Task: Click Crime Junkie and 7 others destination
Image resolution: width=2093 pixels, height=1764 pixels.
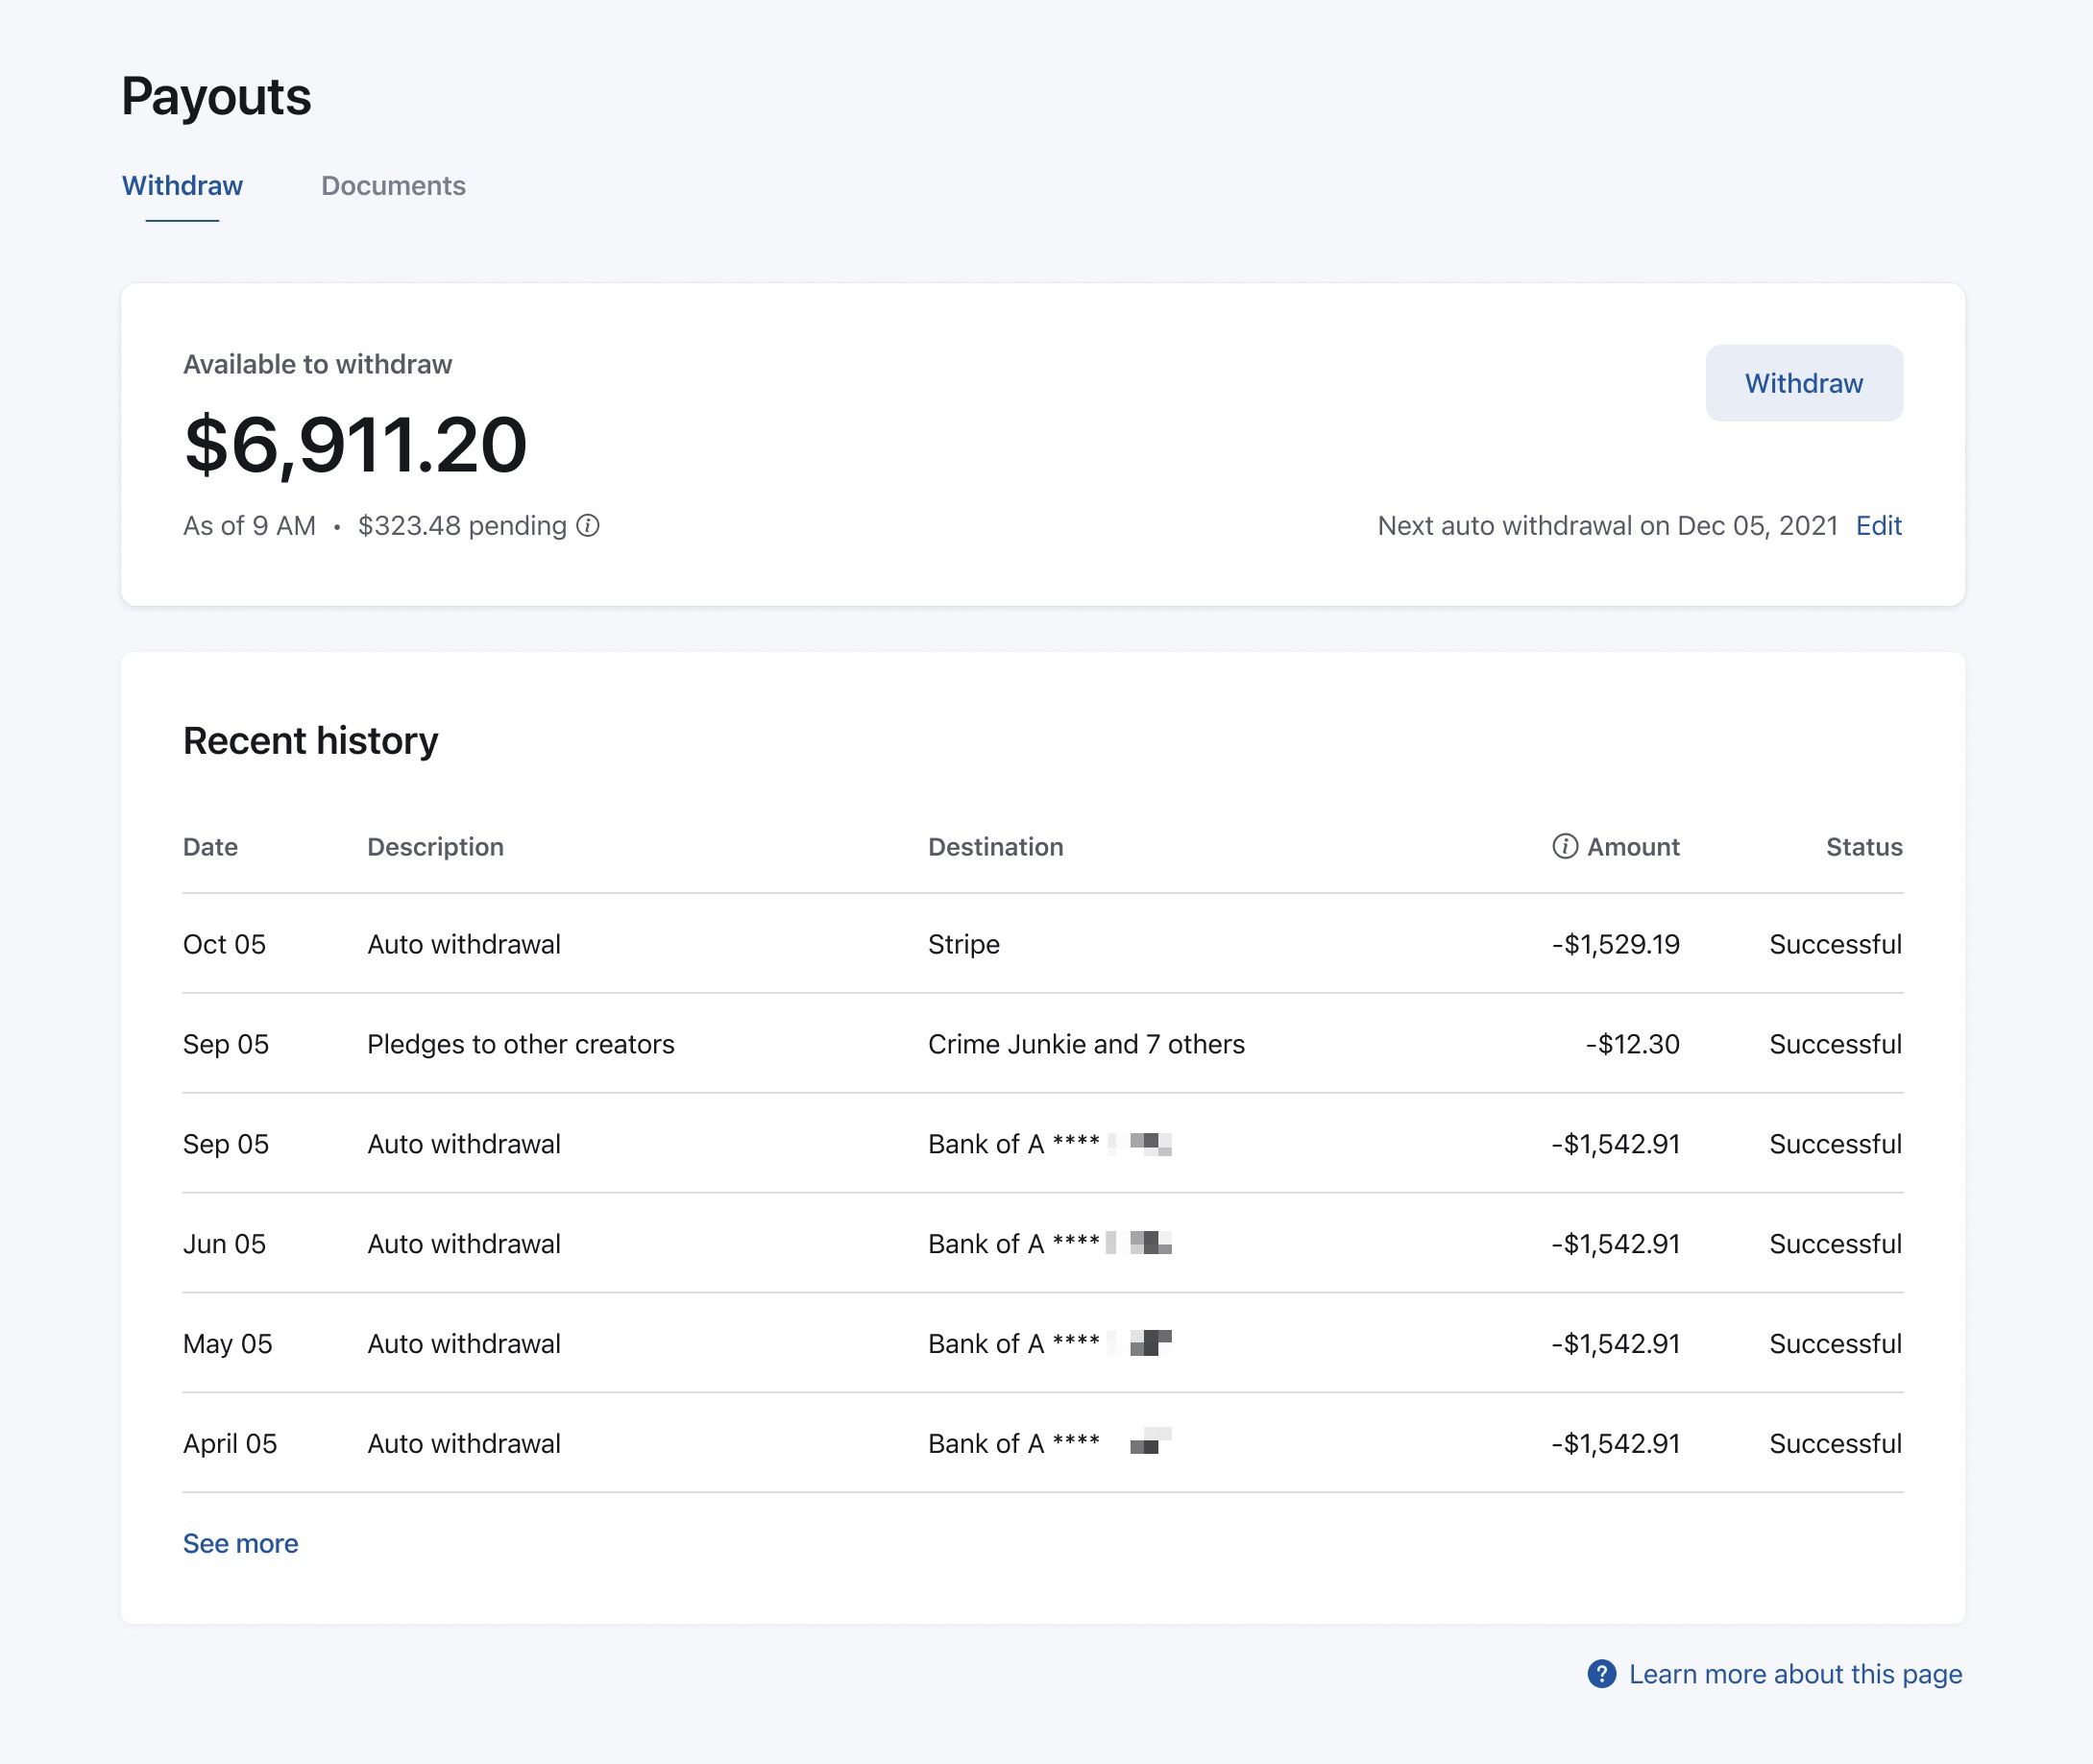Action: point(1086,1044)
